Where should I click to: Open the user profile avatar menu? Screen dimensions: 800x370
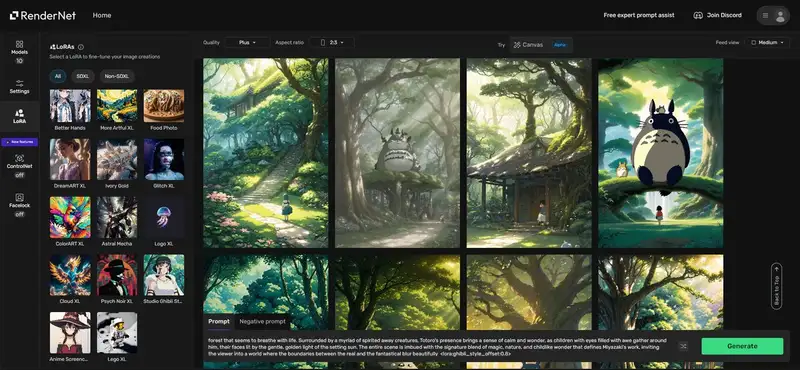click(x=780, y=15)
